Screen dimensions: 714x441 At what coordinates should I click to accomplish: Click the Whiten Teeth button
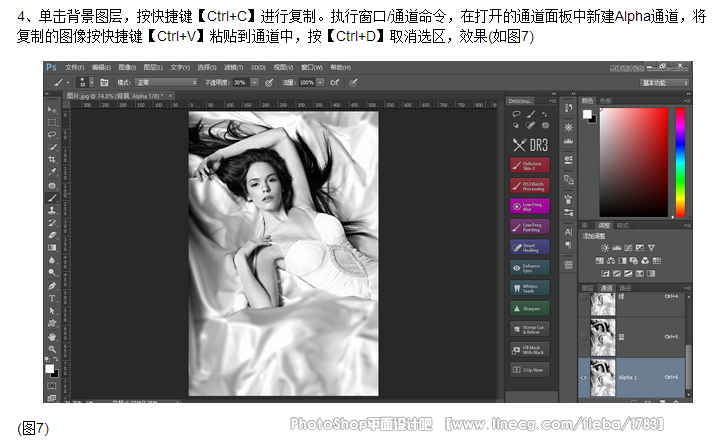530,288
